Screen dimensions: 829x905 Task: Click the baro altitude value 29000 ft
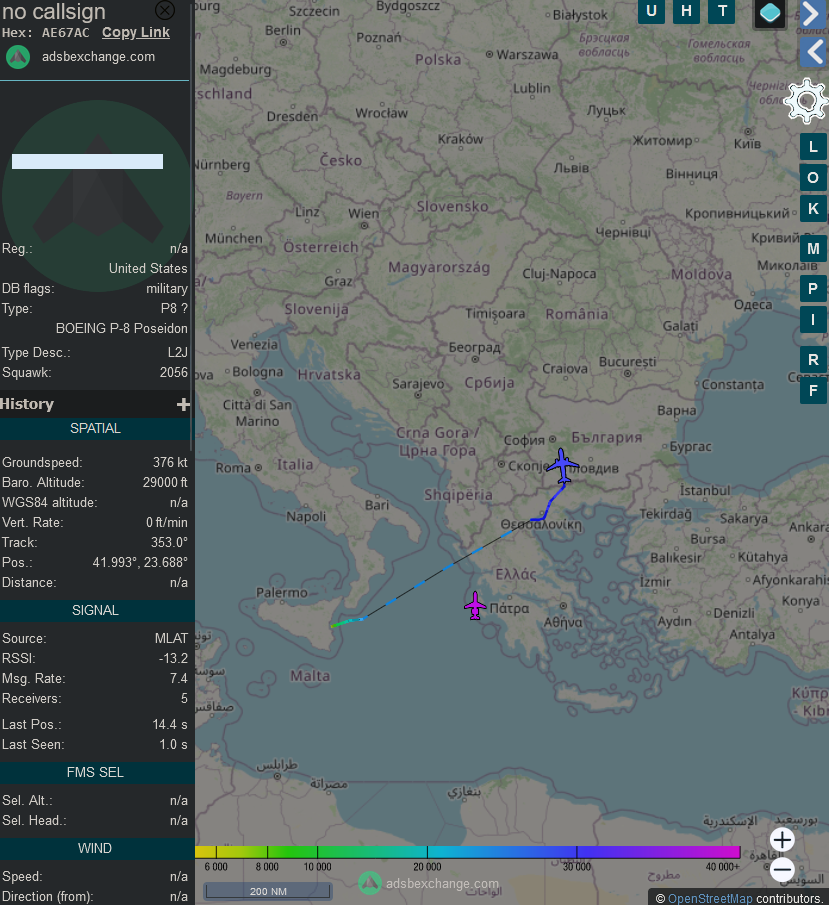165,482
